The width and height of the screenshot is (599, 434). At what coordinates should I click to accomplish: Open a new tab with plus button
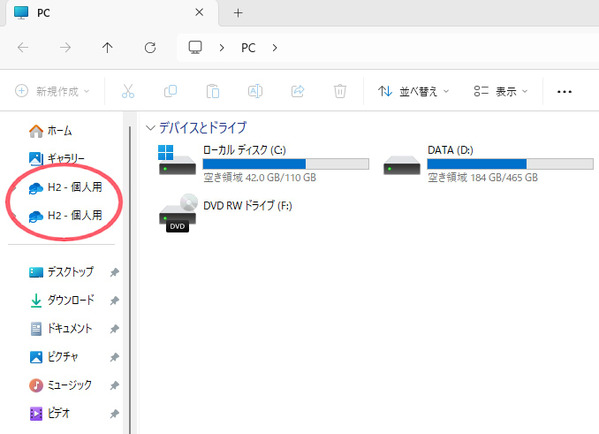point(238,13)
